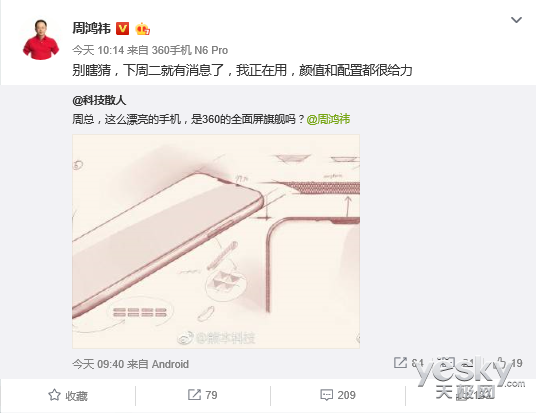Click the Android source link of repost

coord(170,364)
